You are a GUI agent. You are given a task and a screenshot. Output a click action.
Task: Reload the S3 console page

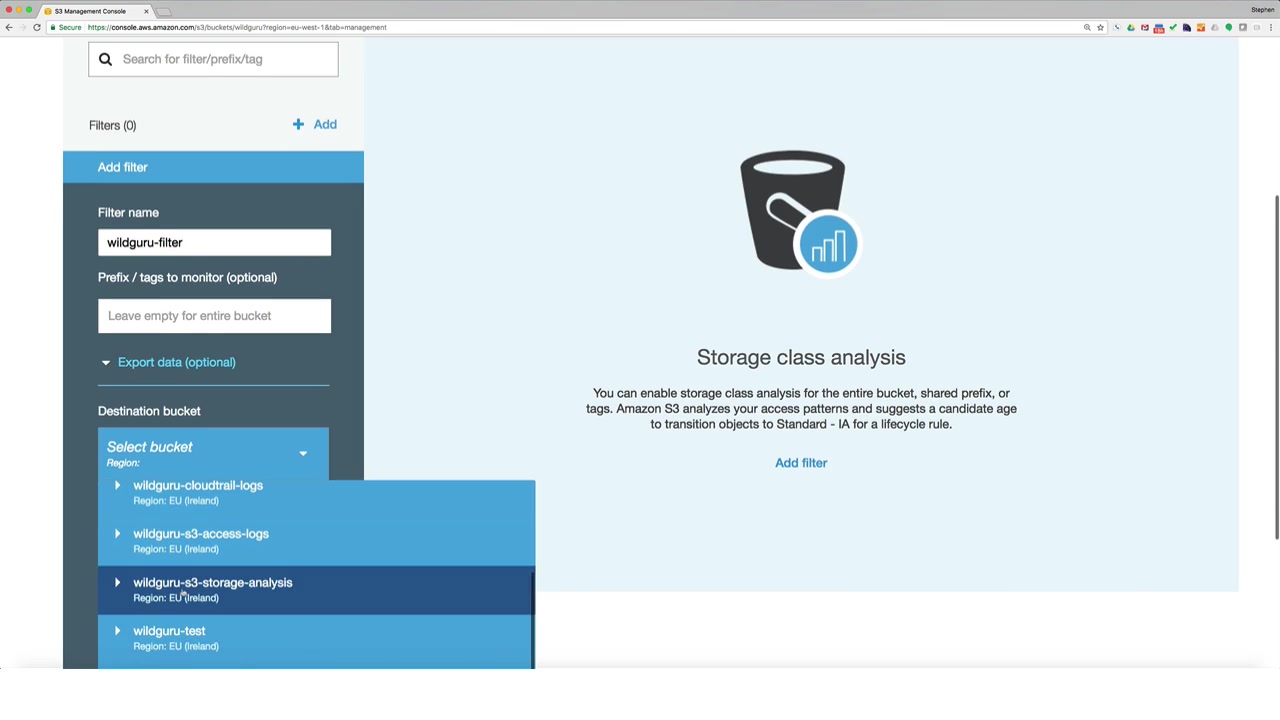(x=37, y=27)
